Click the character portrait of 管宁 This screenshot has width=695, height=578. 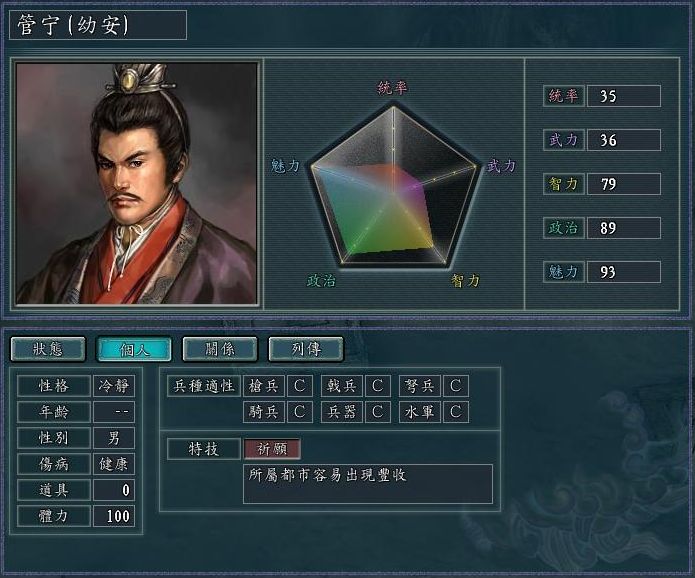pos(136,183)
